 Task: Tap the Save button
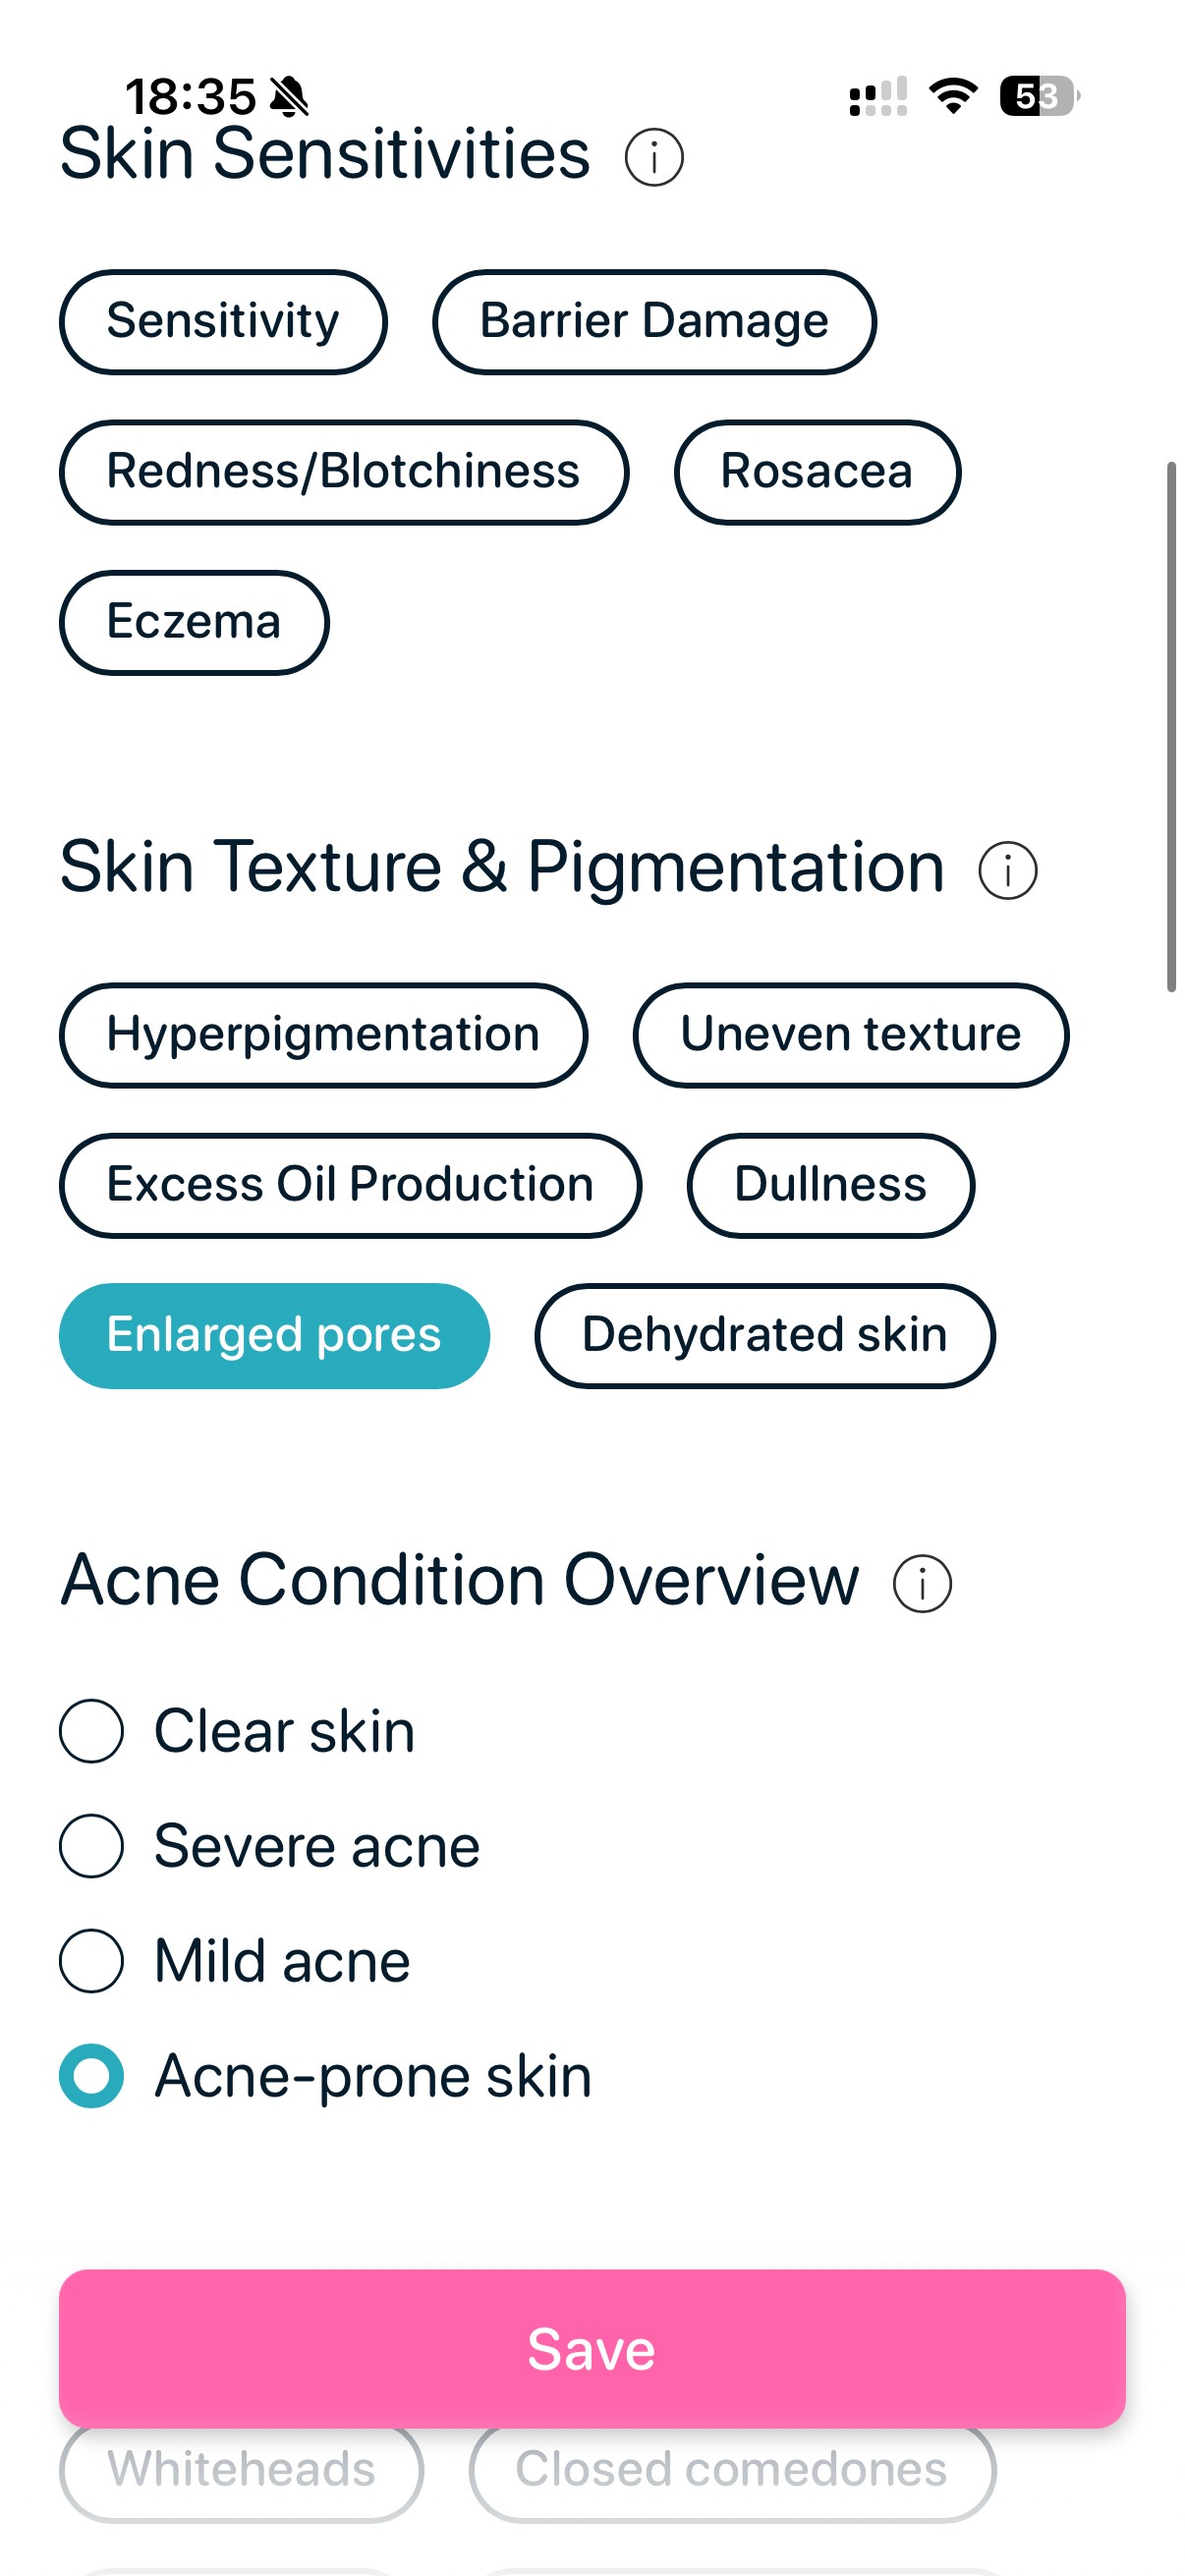pyautogui.click(x=592, y=2350)
